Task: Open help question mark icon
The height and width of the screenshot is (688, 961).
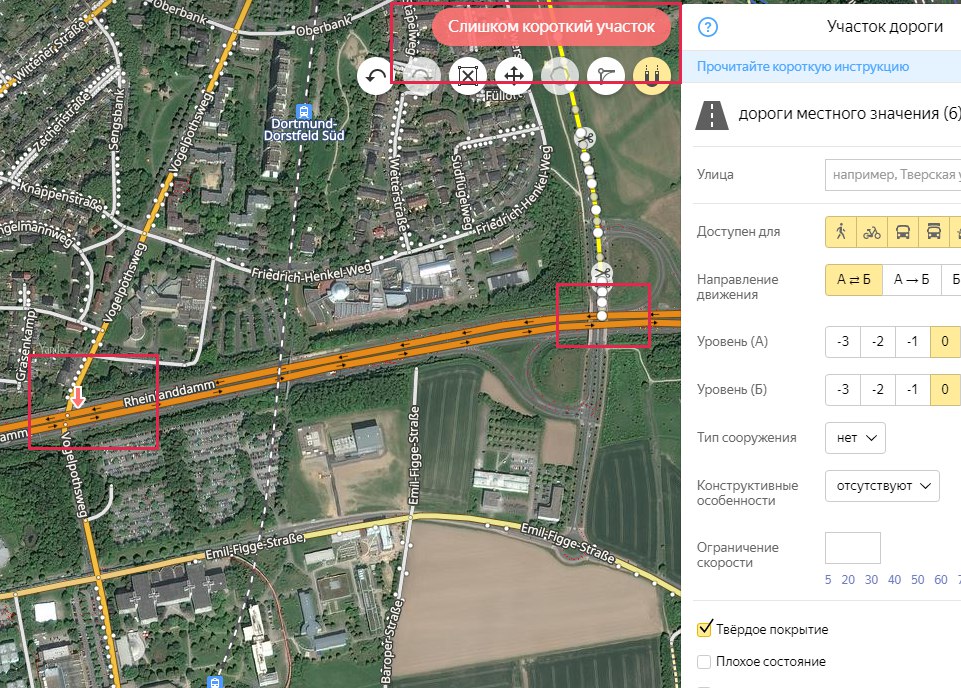Action: (x=708, y=27)
